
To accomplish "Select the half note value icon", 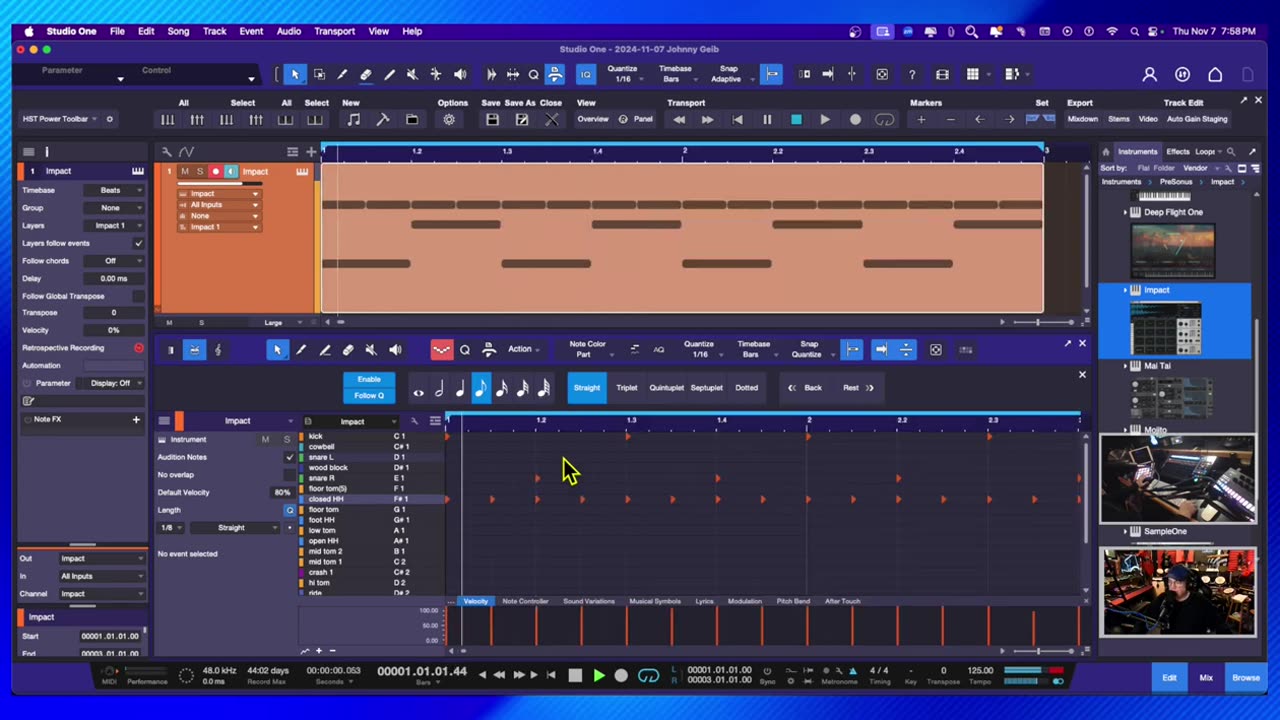I will point(439,388).
